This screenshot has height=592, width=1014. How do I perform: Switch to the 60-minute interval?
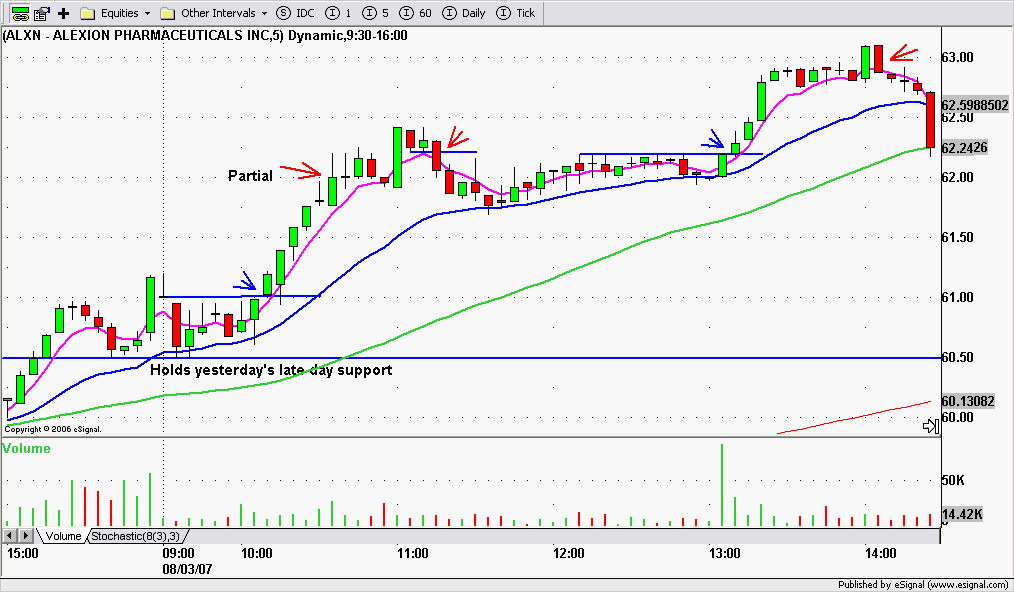[416, 13]
